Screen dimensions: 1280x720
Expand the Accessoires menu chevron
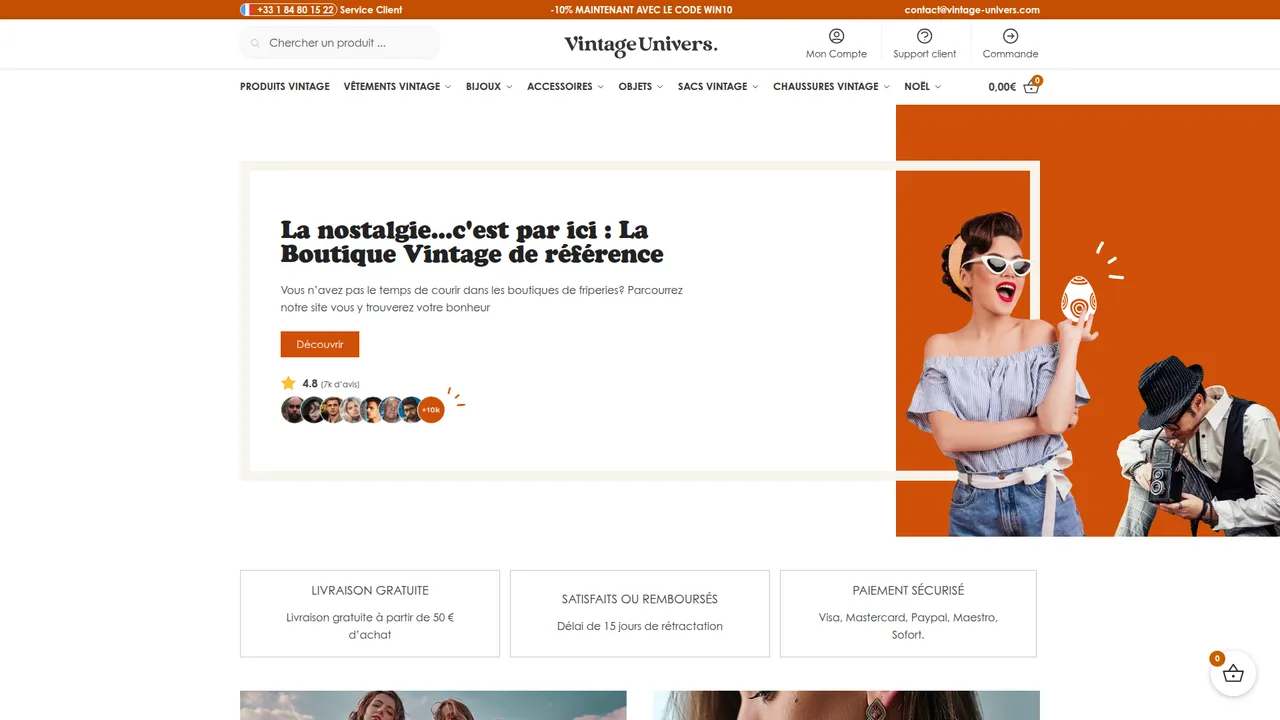click(x=601, y=87)
